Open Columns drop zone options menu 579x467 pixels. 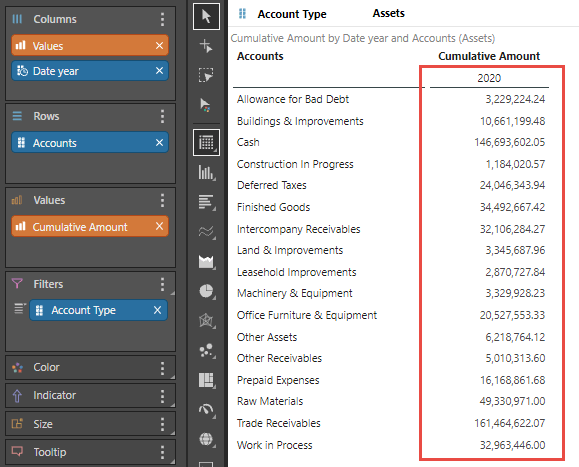coord(162,19)
